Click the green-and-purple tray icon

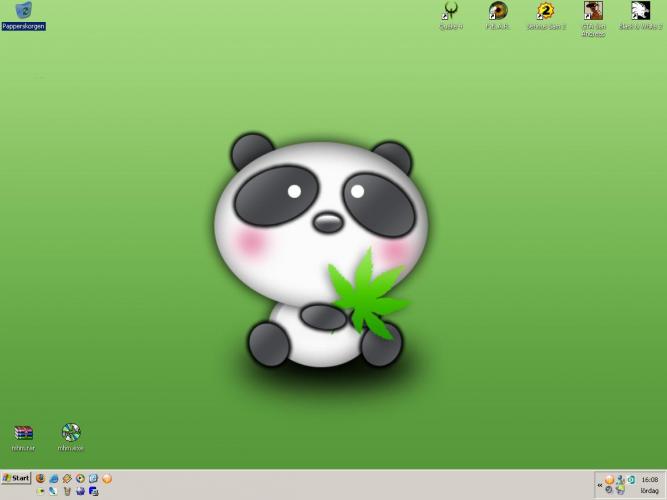click(x=621, y=490)
